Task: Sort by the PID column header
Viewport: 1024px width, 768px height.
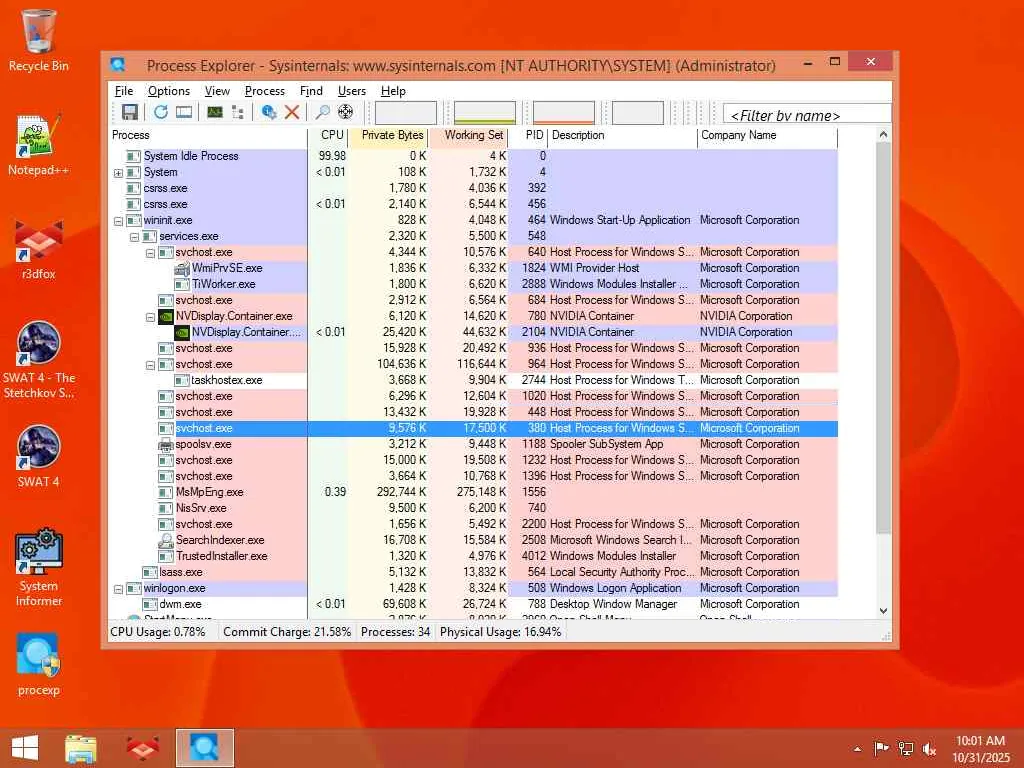Action: point(528,135)
